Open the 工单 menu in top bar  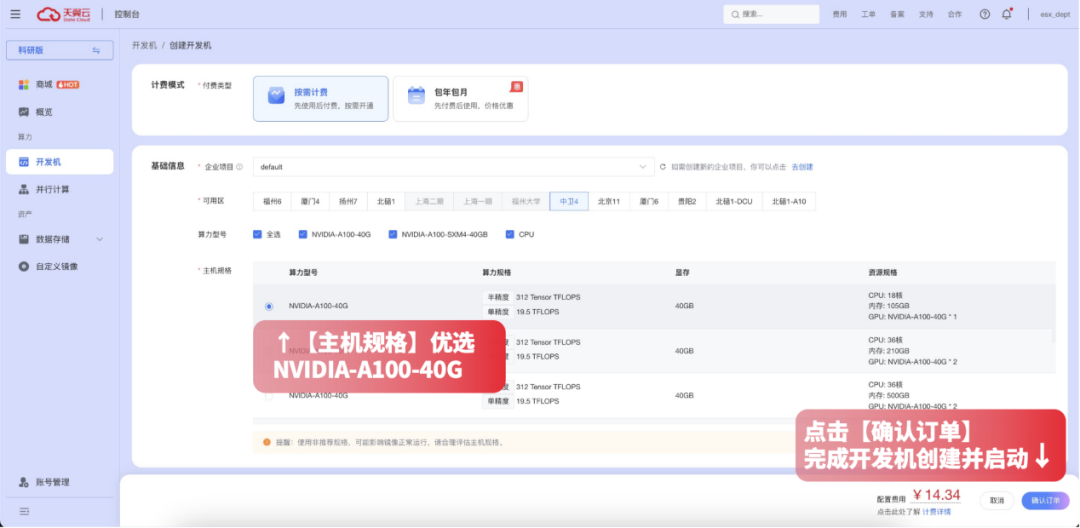[x=869, y=14]
